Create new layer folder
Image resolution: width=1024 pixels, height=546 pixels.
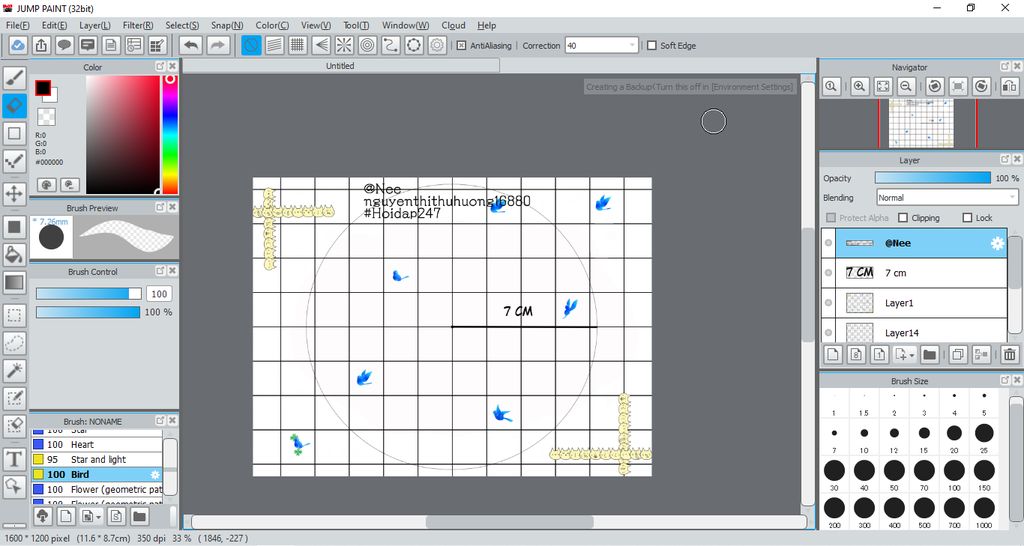pos(929,355)
